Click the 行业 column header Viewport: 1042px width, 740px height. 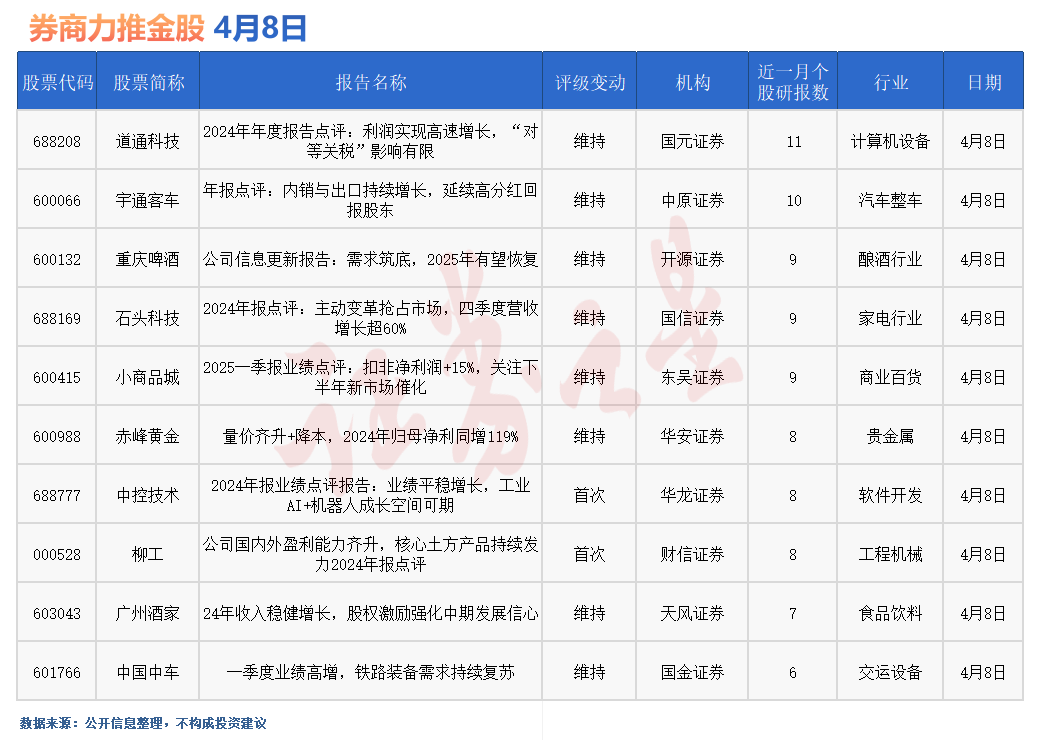[890, 82]
